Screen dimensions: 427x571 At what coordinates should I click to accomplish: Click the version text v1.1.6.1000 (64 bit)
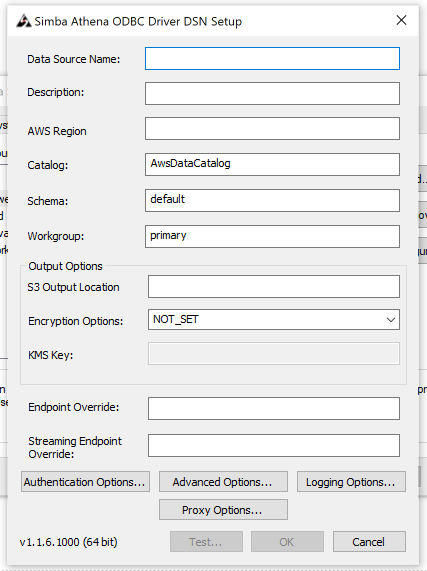(68, 542)
